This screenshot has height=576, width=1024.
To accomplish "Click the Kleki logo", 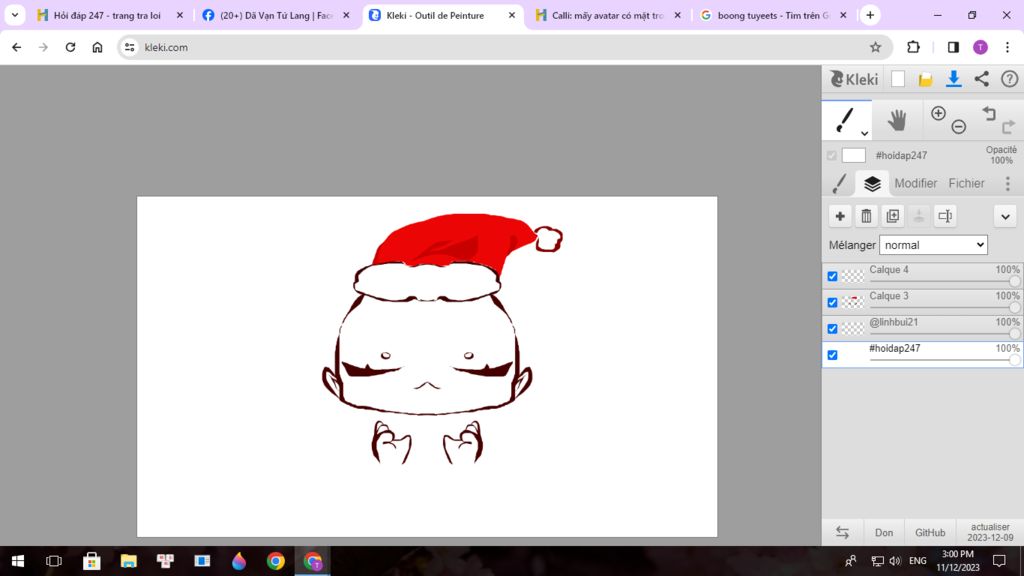I will pos(854,79).
